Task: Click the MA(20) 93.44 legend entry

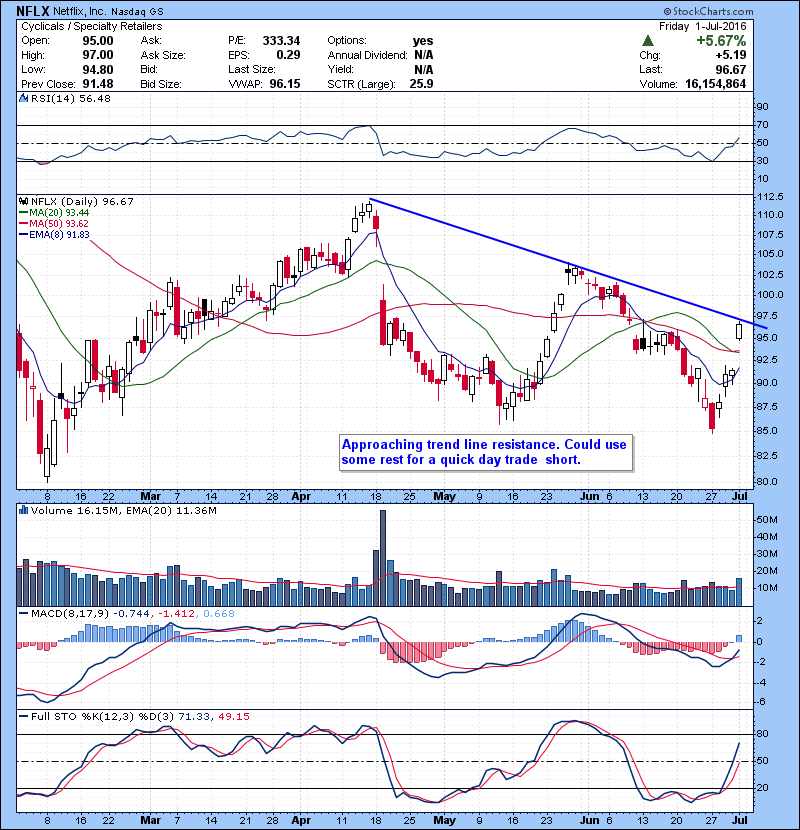Action: 55,213
